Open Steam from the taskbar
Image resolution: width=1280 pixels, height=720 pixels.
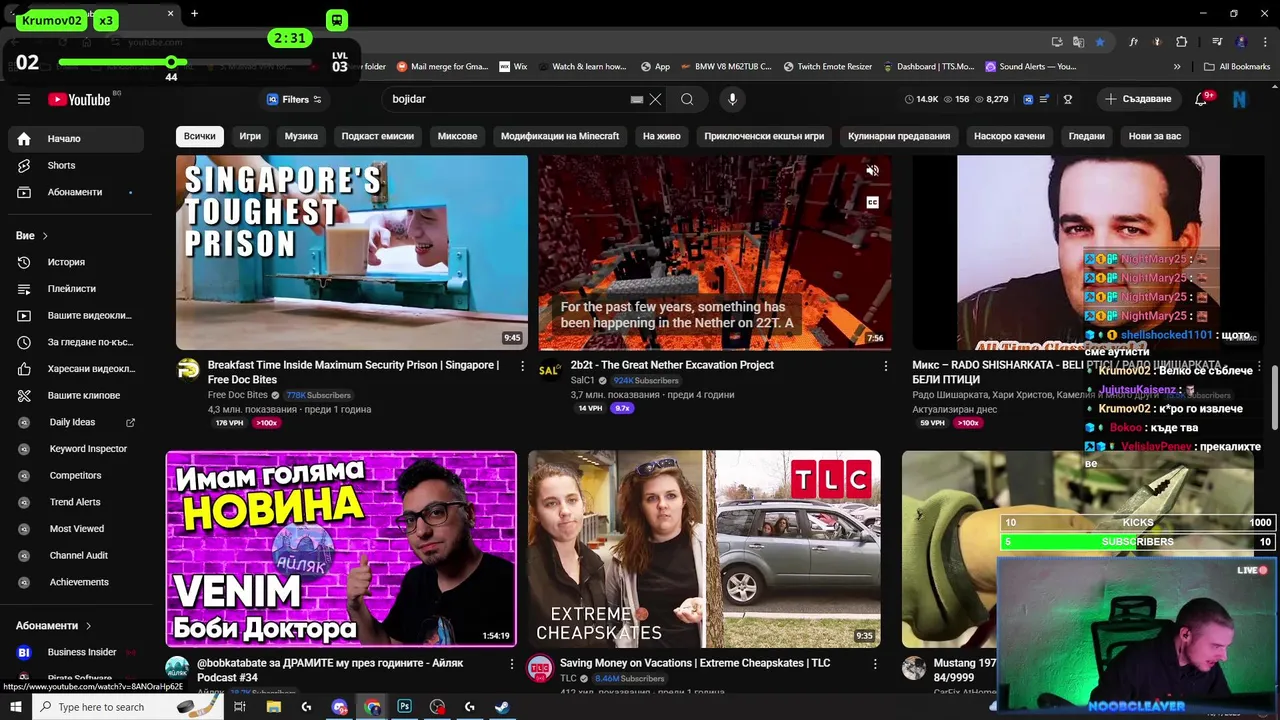pyautogui.click(x=502, y=706)
